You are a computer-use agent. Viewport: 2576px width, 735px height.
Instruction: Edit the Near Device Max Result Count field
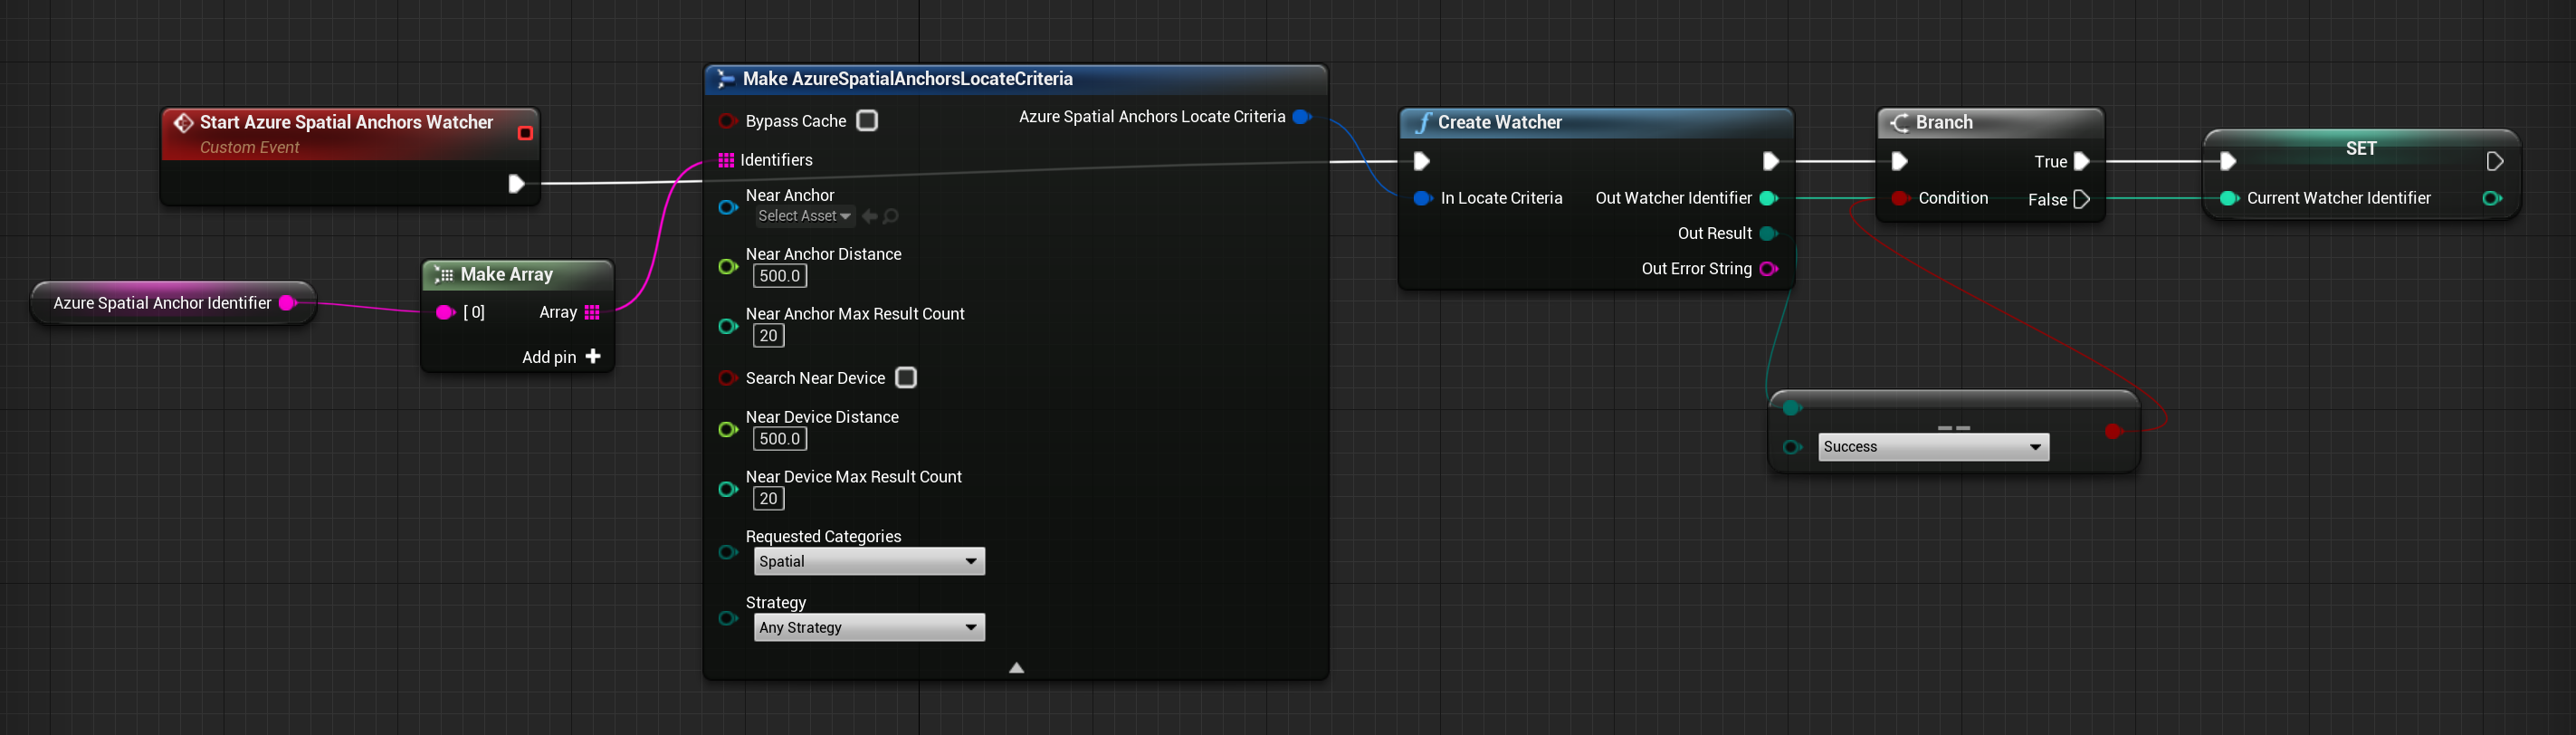pyautogui.click(x=768, y=499)
